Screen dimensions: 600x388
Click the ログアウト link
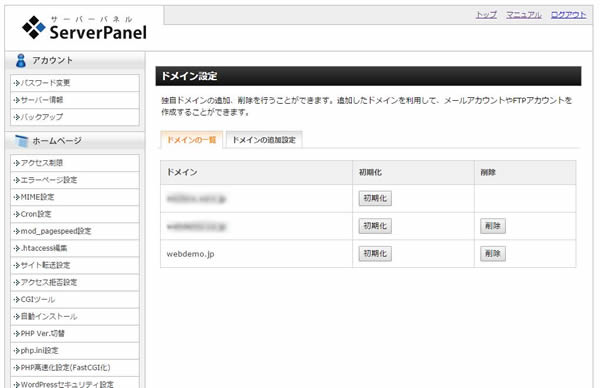point(568,15)
